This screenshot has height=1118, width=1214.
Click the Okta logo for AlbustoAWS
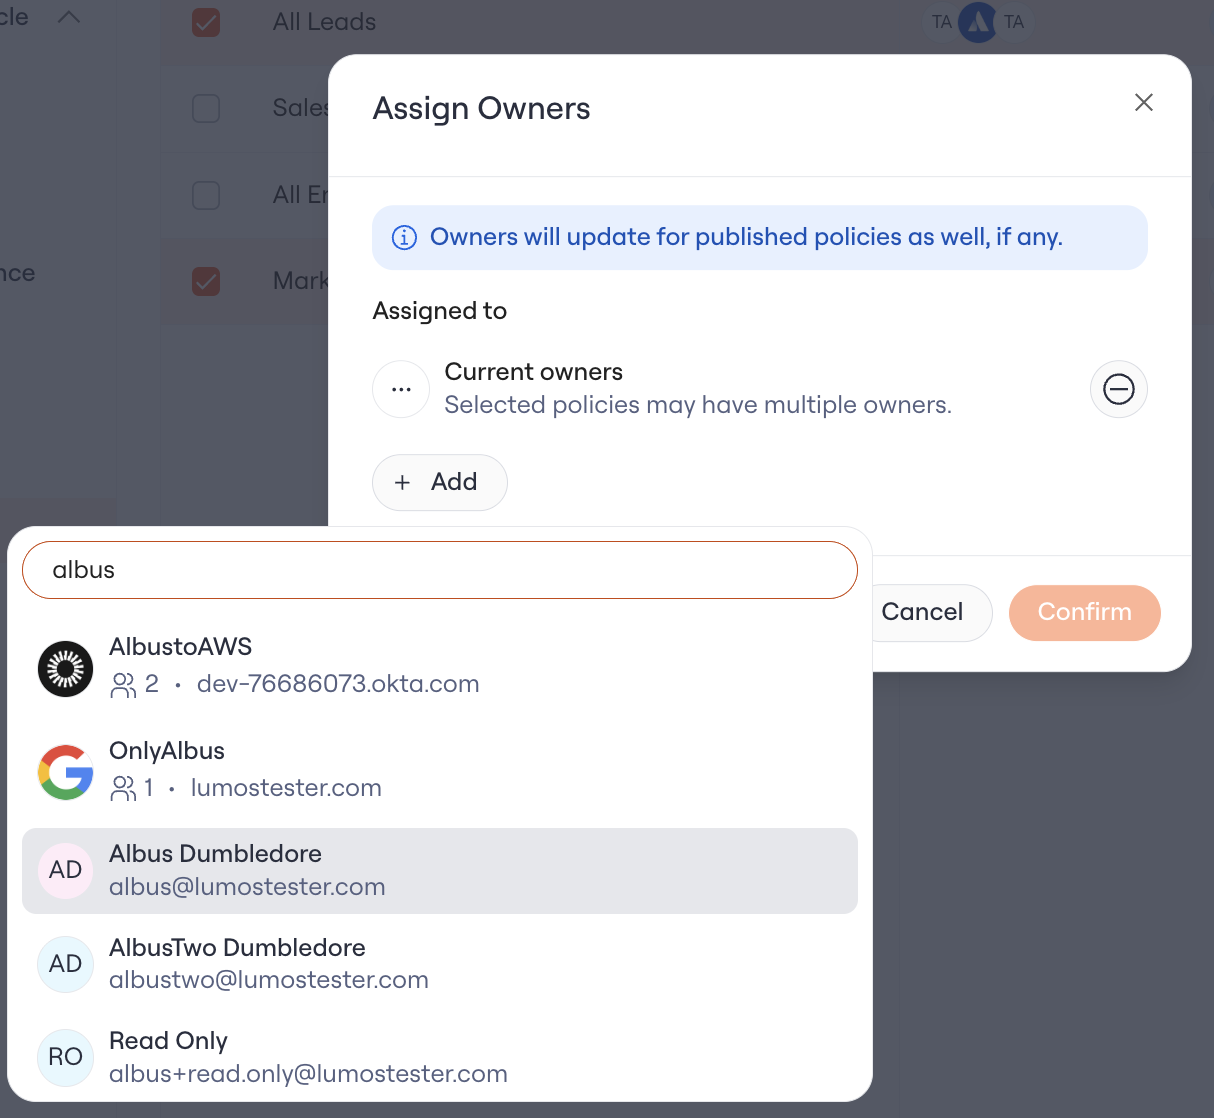tap(65, 669)
